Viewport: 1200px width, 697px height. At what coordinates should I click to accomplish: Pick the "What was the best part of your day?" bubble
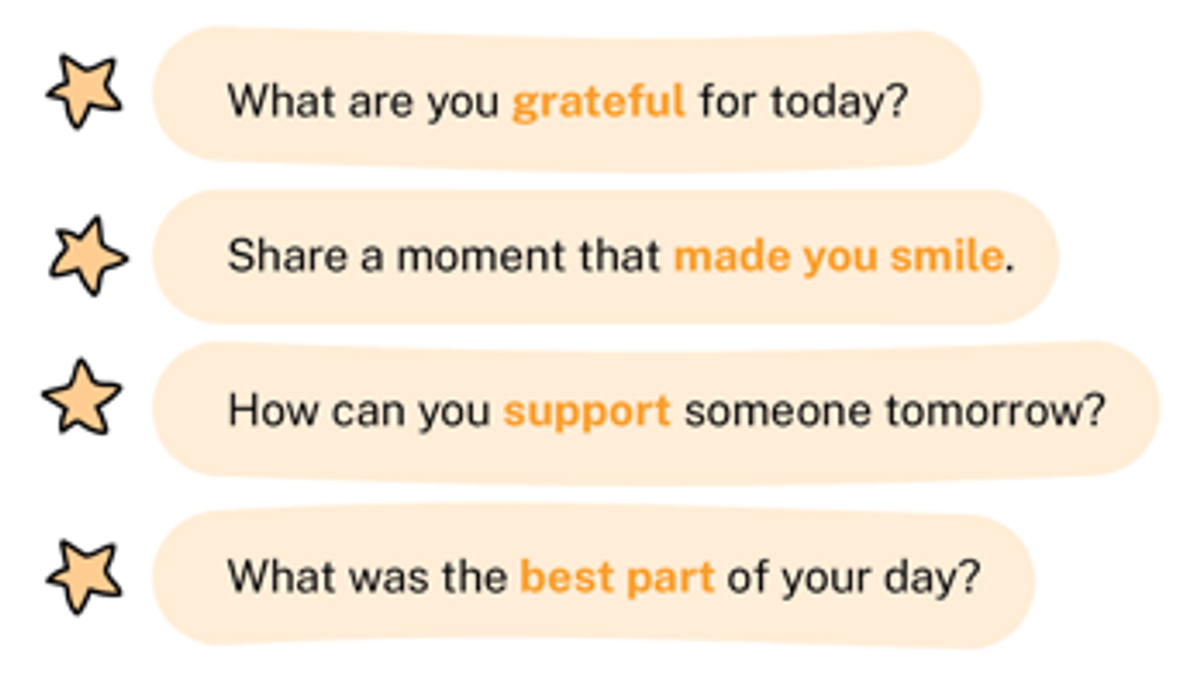tap(593, 578)
